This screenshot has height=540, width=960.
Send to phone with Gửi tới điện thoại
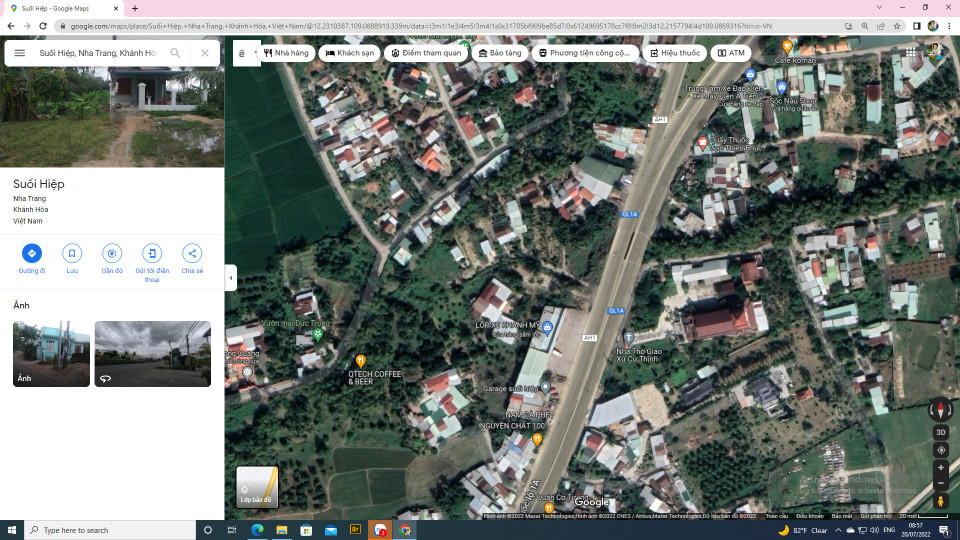[x=152, y=263]
